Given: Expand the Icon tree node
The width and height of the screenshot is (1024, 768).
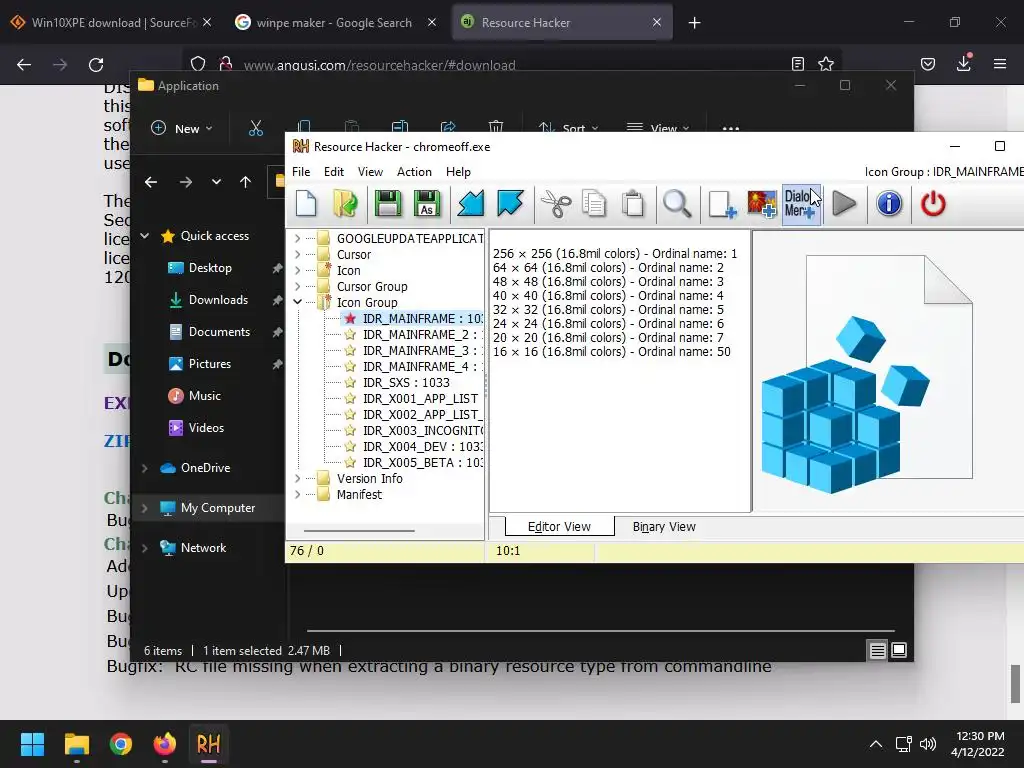Looking at the screenshot, I should click(297, 270).
